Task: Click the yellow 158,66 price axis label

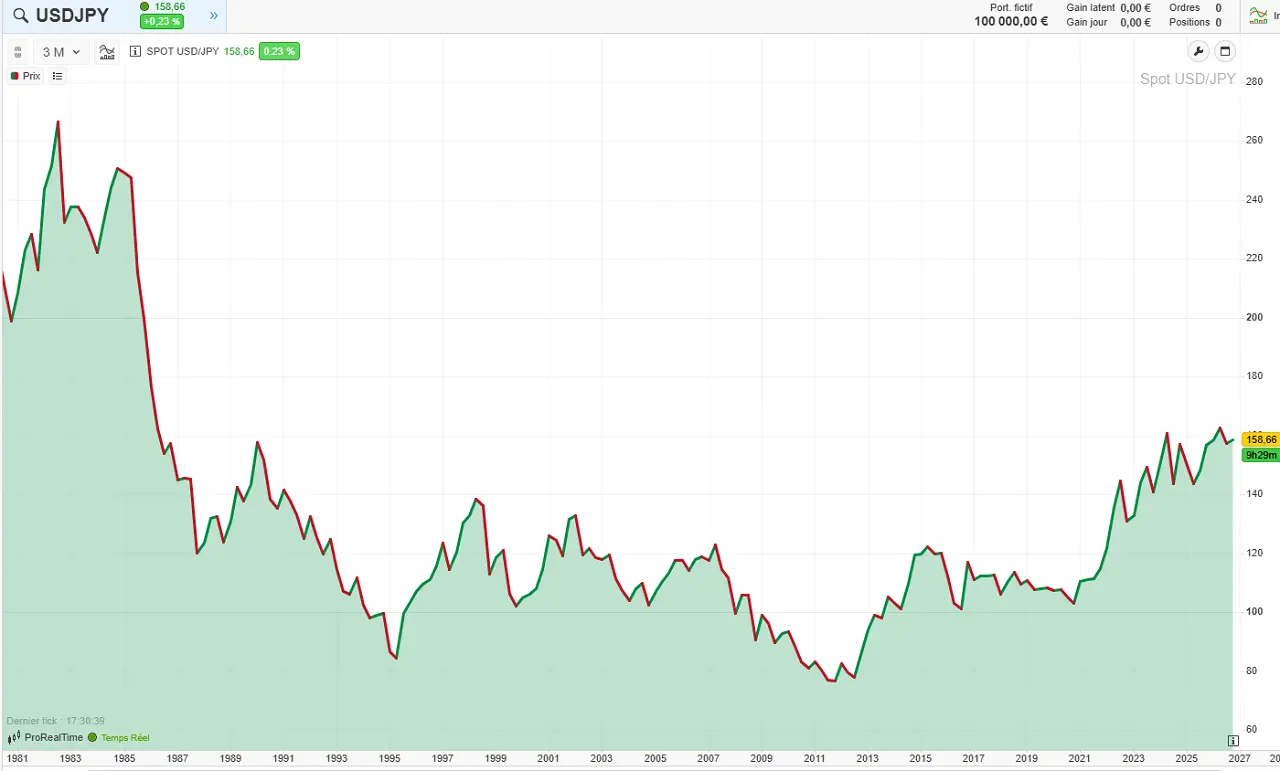Action: tap(1261, 439)
